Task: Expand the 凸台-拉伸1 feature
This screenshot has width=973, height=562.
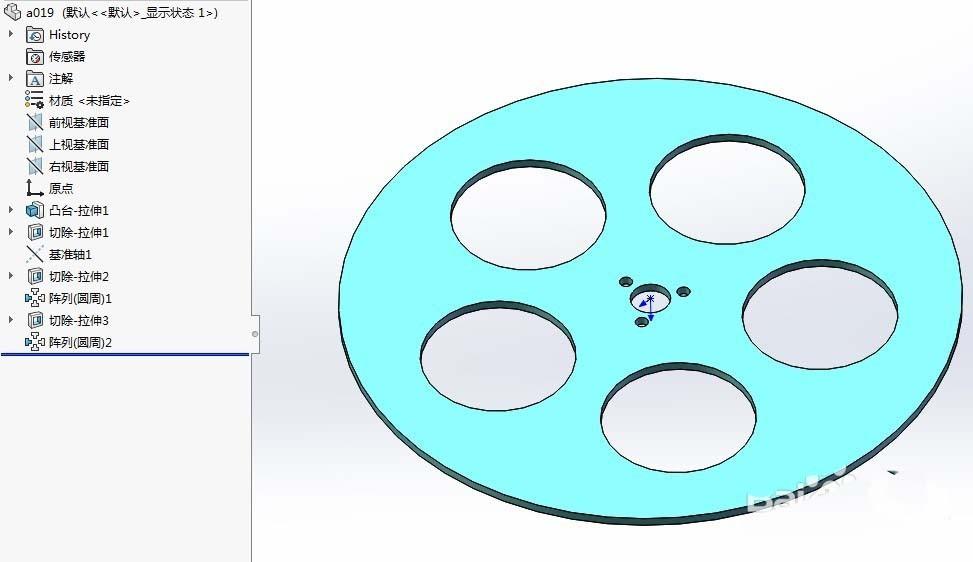Action: 11,210
